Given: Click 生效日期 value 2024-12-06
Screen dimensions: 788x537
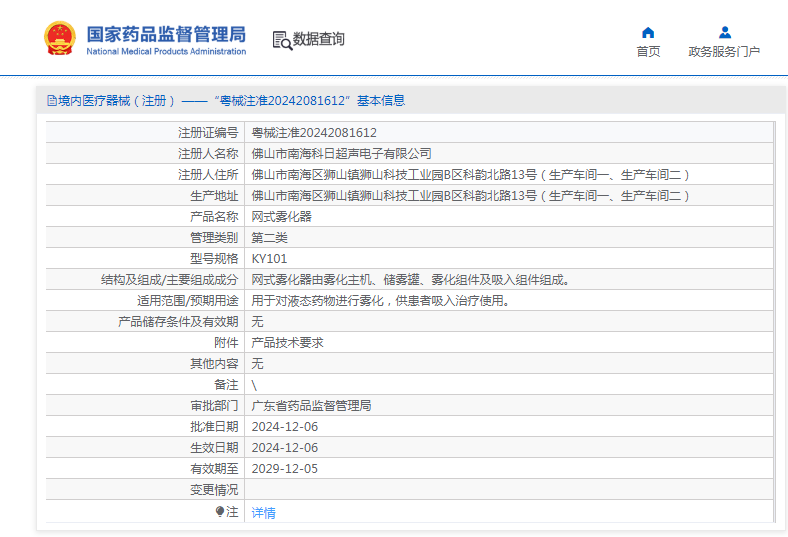Looking at the screenshot, I should pos(285,448).
